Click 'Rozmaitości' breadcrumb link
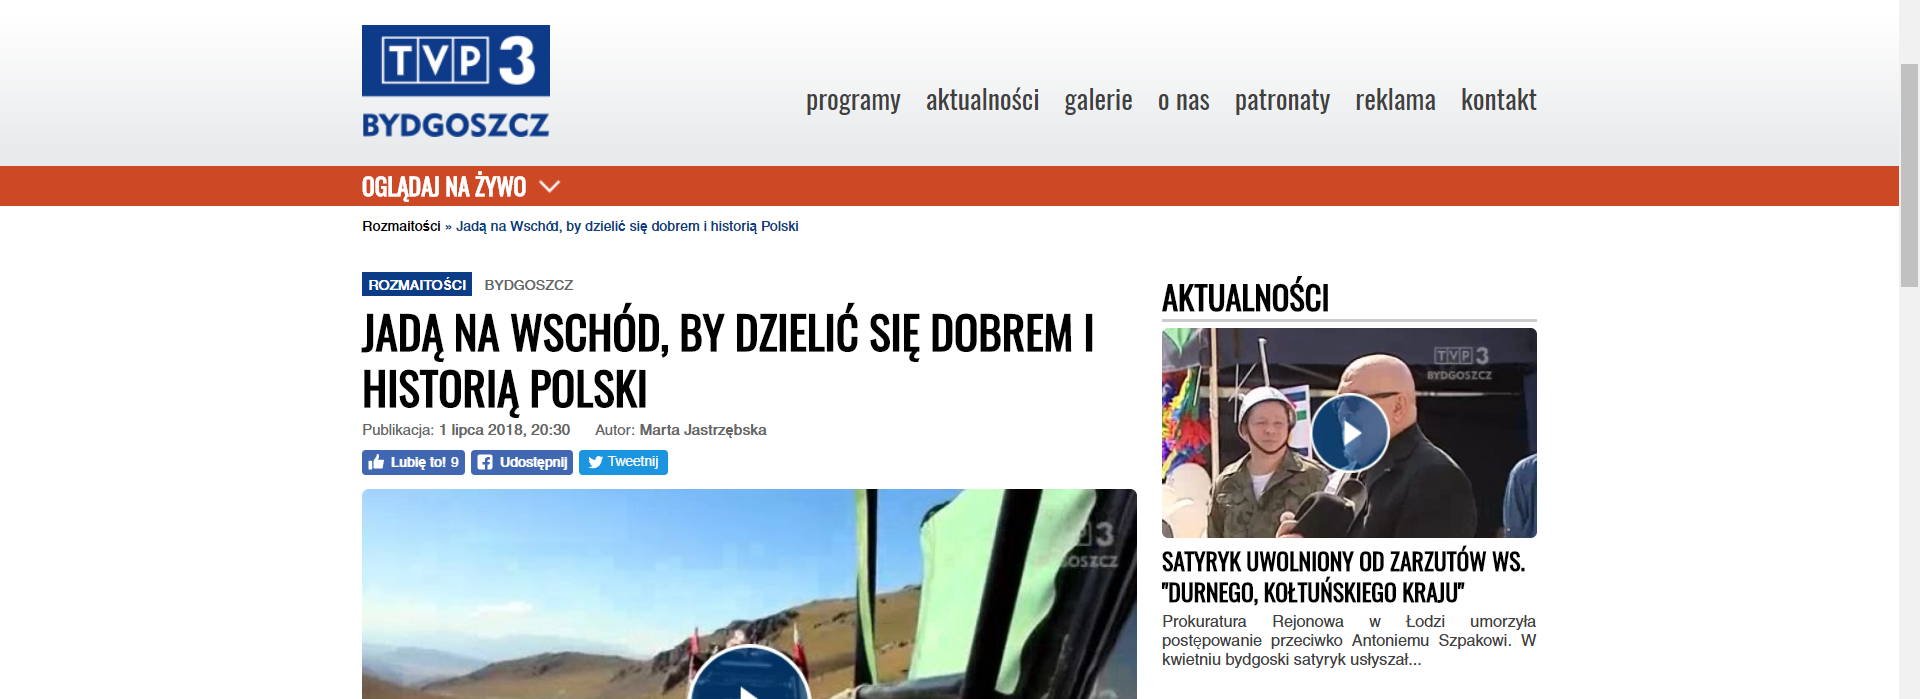1920x699 pixels. 401,226
